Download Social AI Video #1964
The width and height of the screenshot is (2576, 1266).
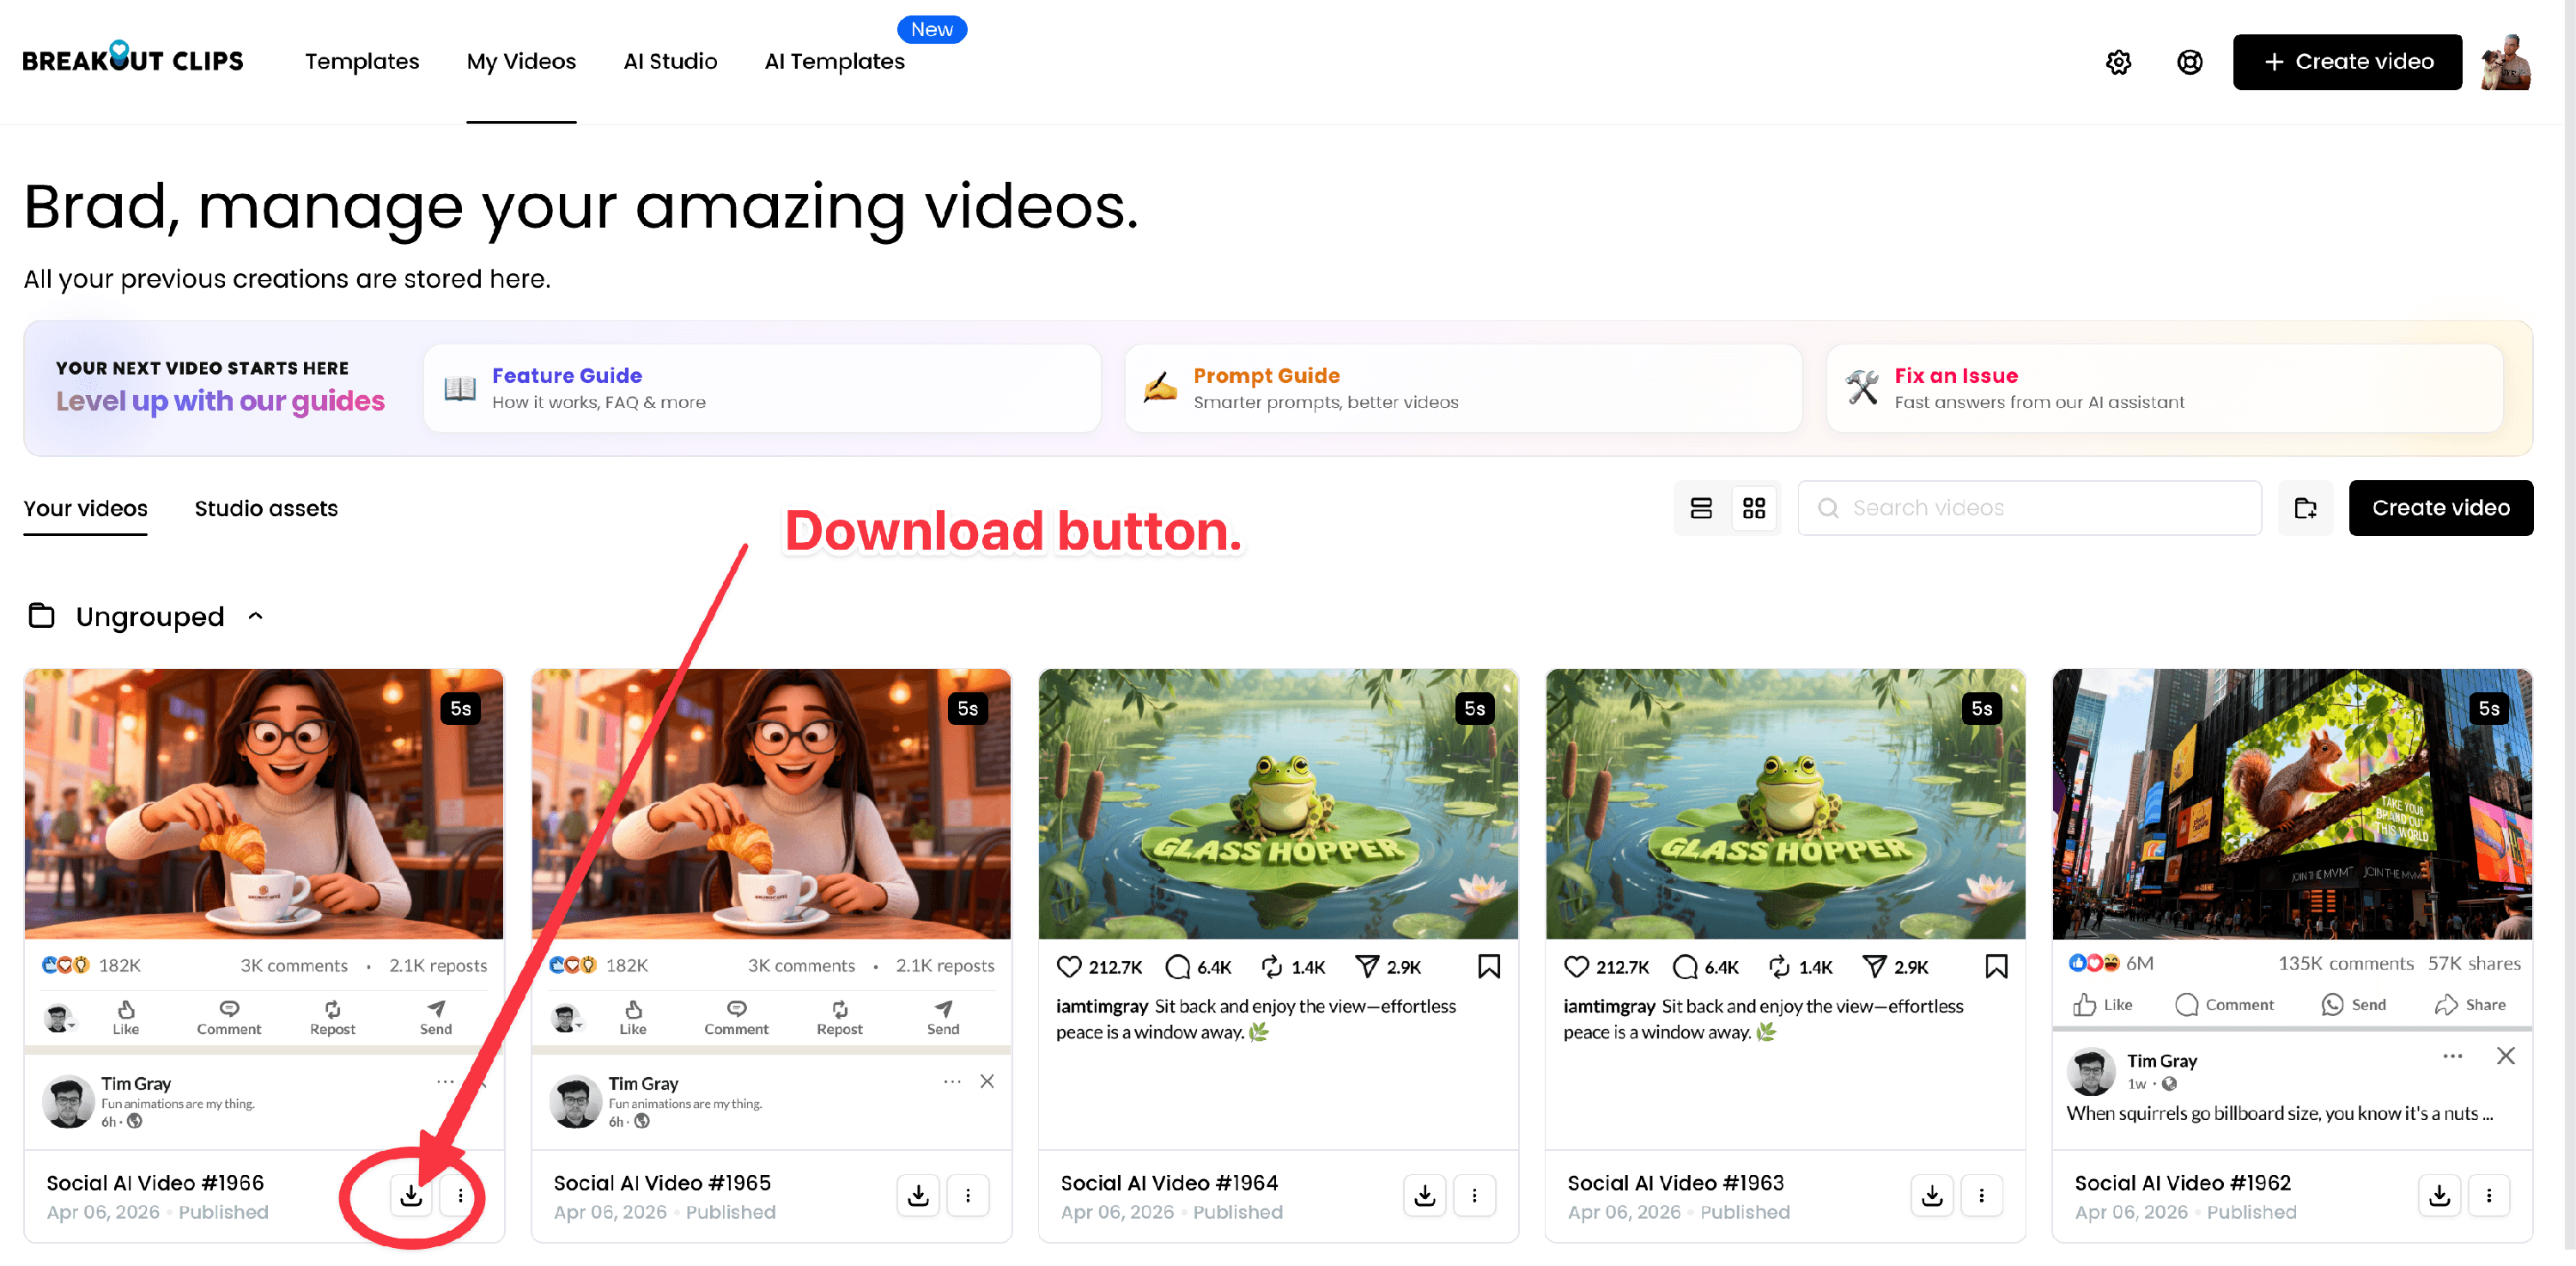(1425, 1195)
